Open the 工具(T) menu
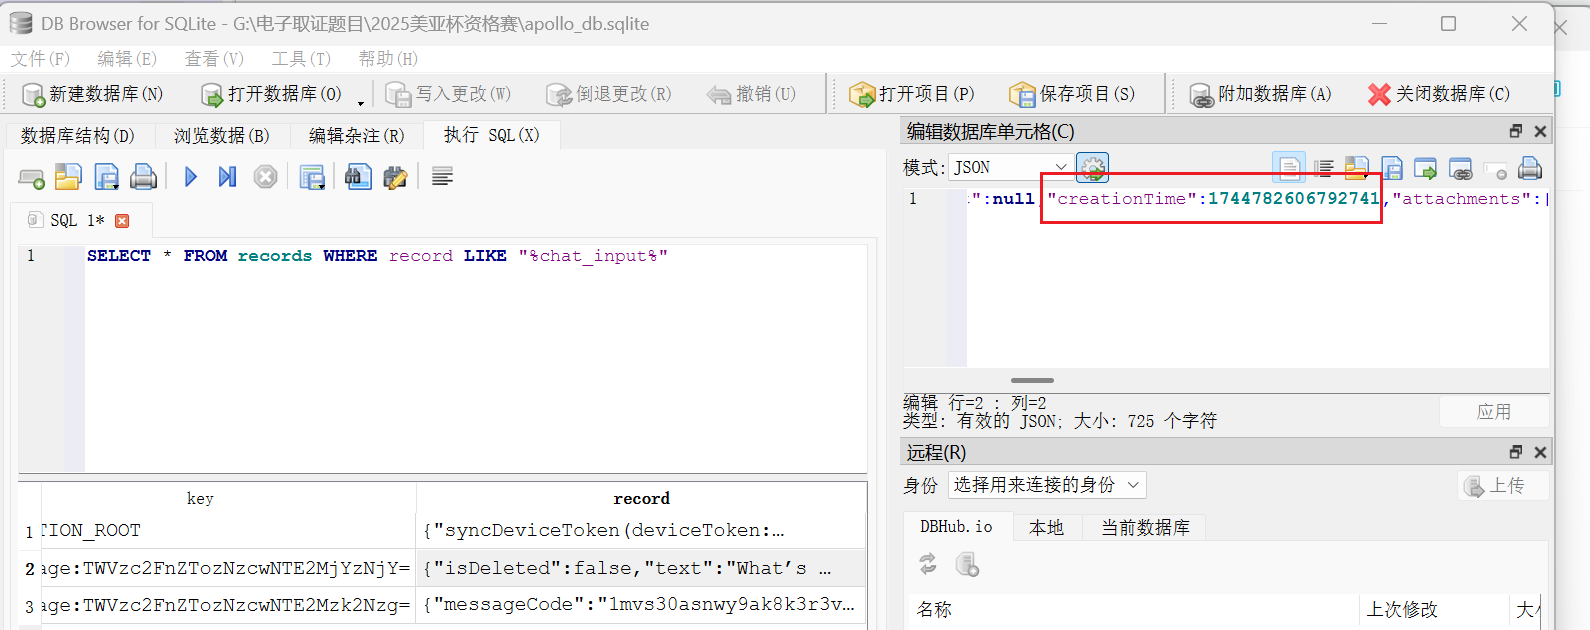This screenshot has width=1590, height=630. click(x=300, y=59)
